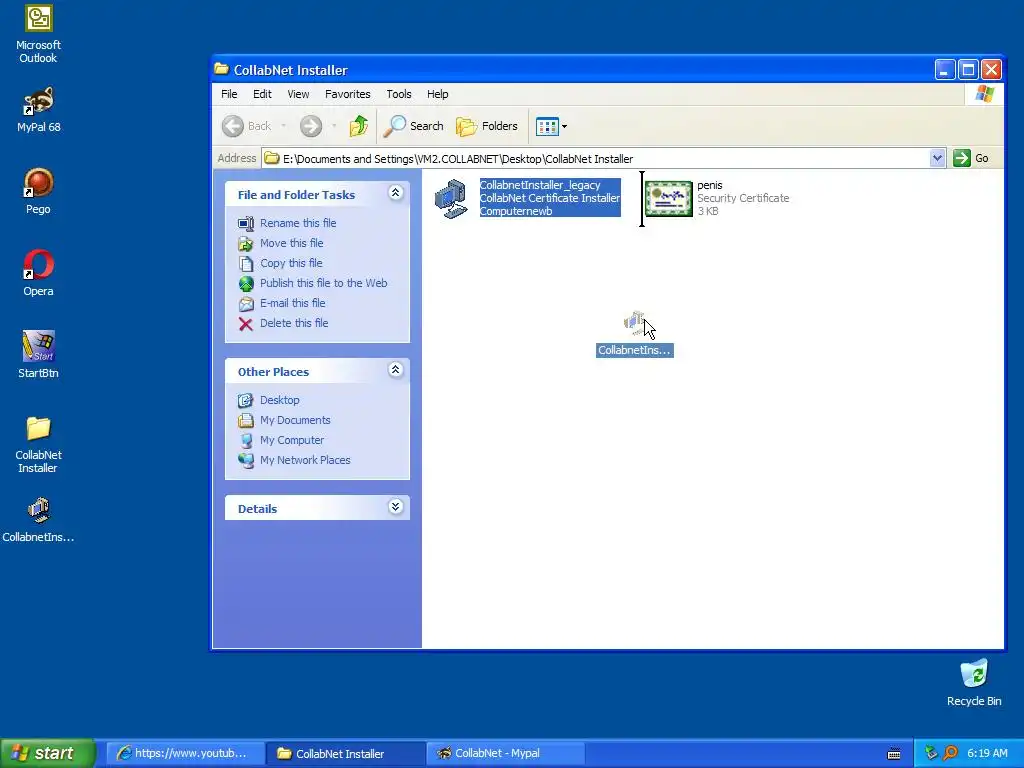Select CollabnetInstaller_legacy file icon

tap(451, 199)
